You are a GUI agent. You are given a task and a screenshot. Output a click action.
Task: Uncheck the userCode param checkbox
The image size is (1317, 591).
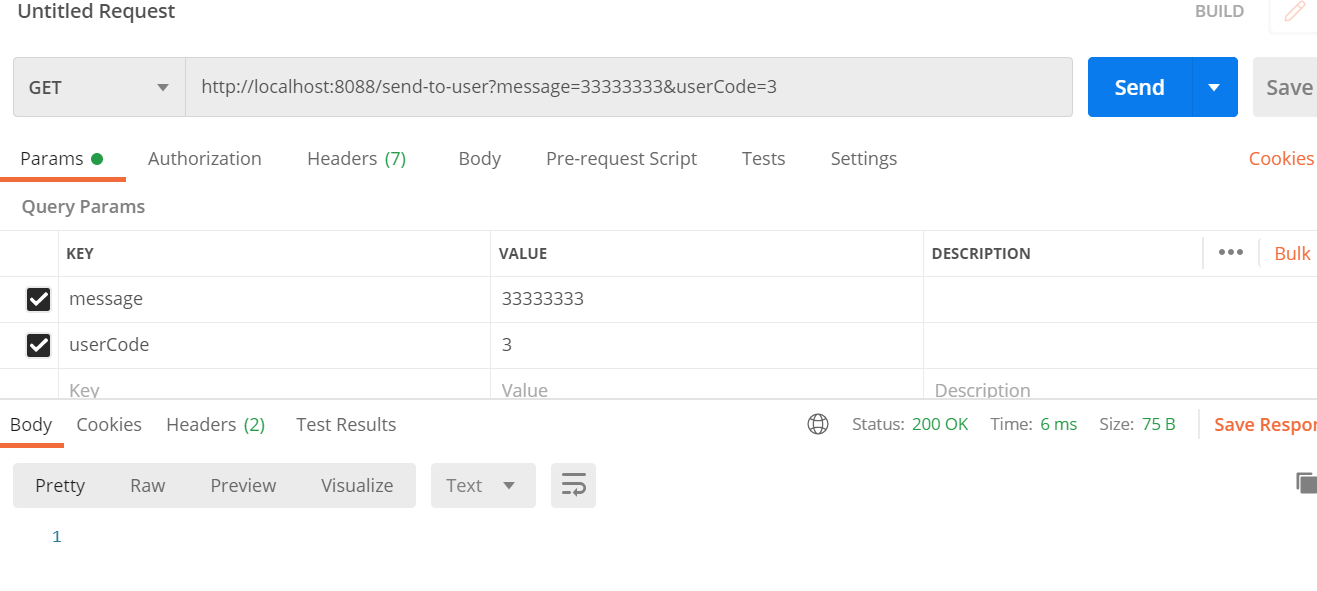point(38,345)
